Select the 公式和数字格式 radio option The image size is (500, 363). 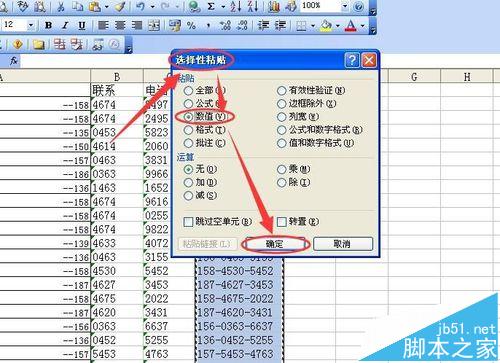(282, 130)
